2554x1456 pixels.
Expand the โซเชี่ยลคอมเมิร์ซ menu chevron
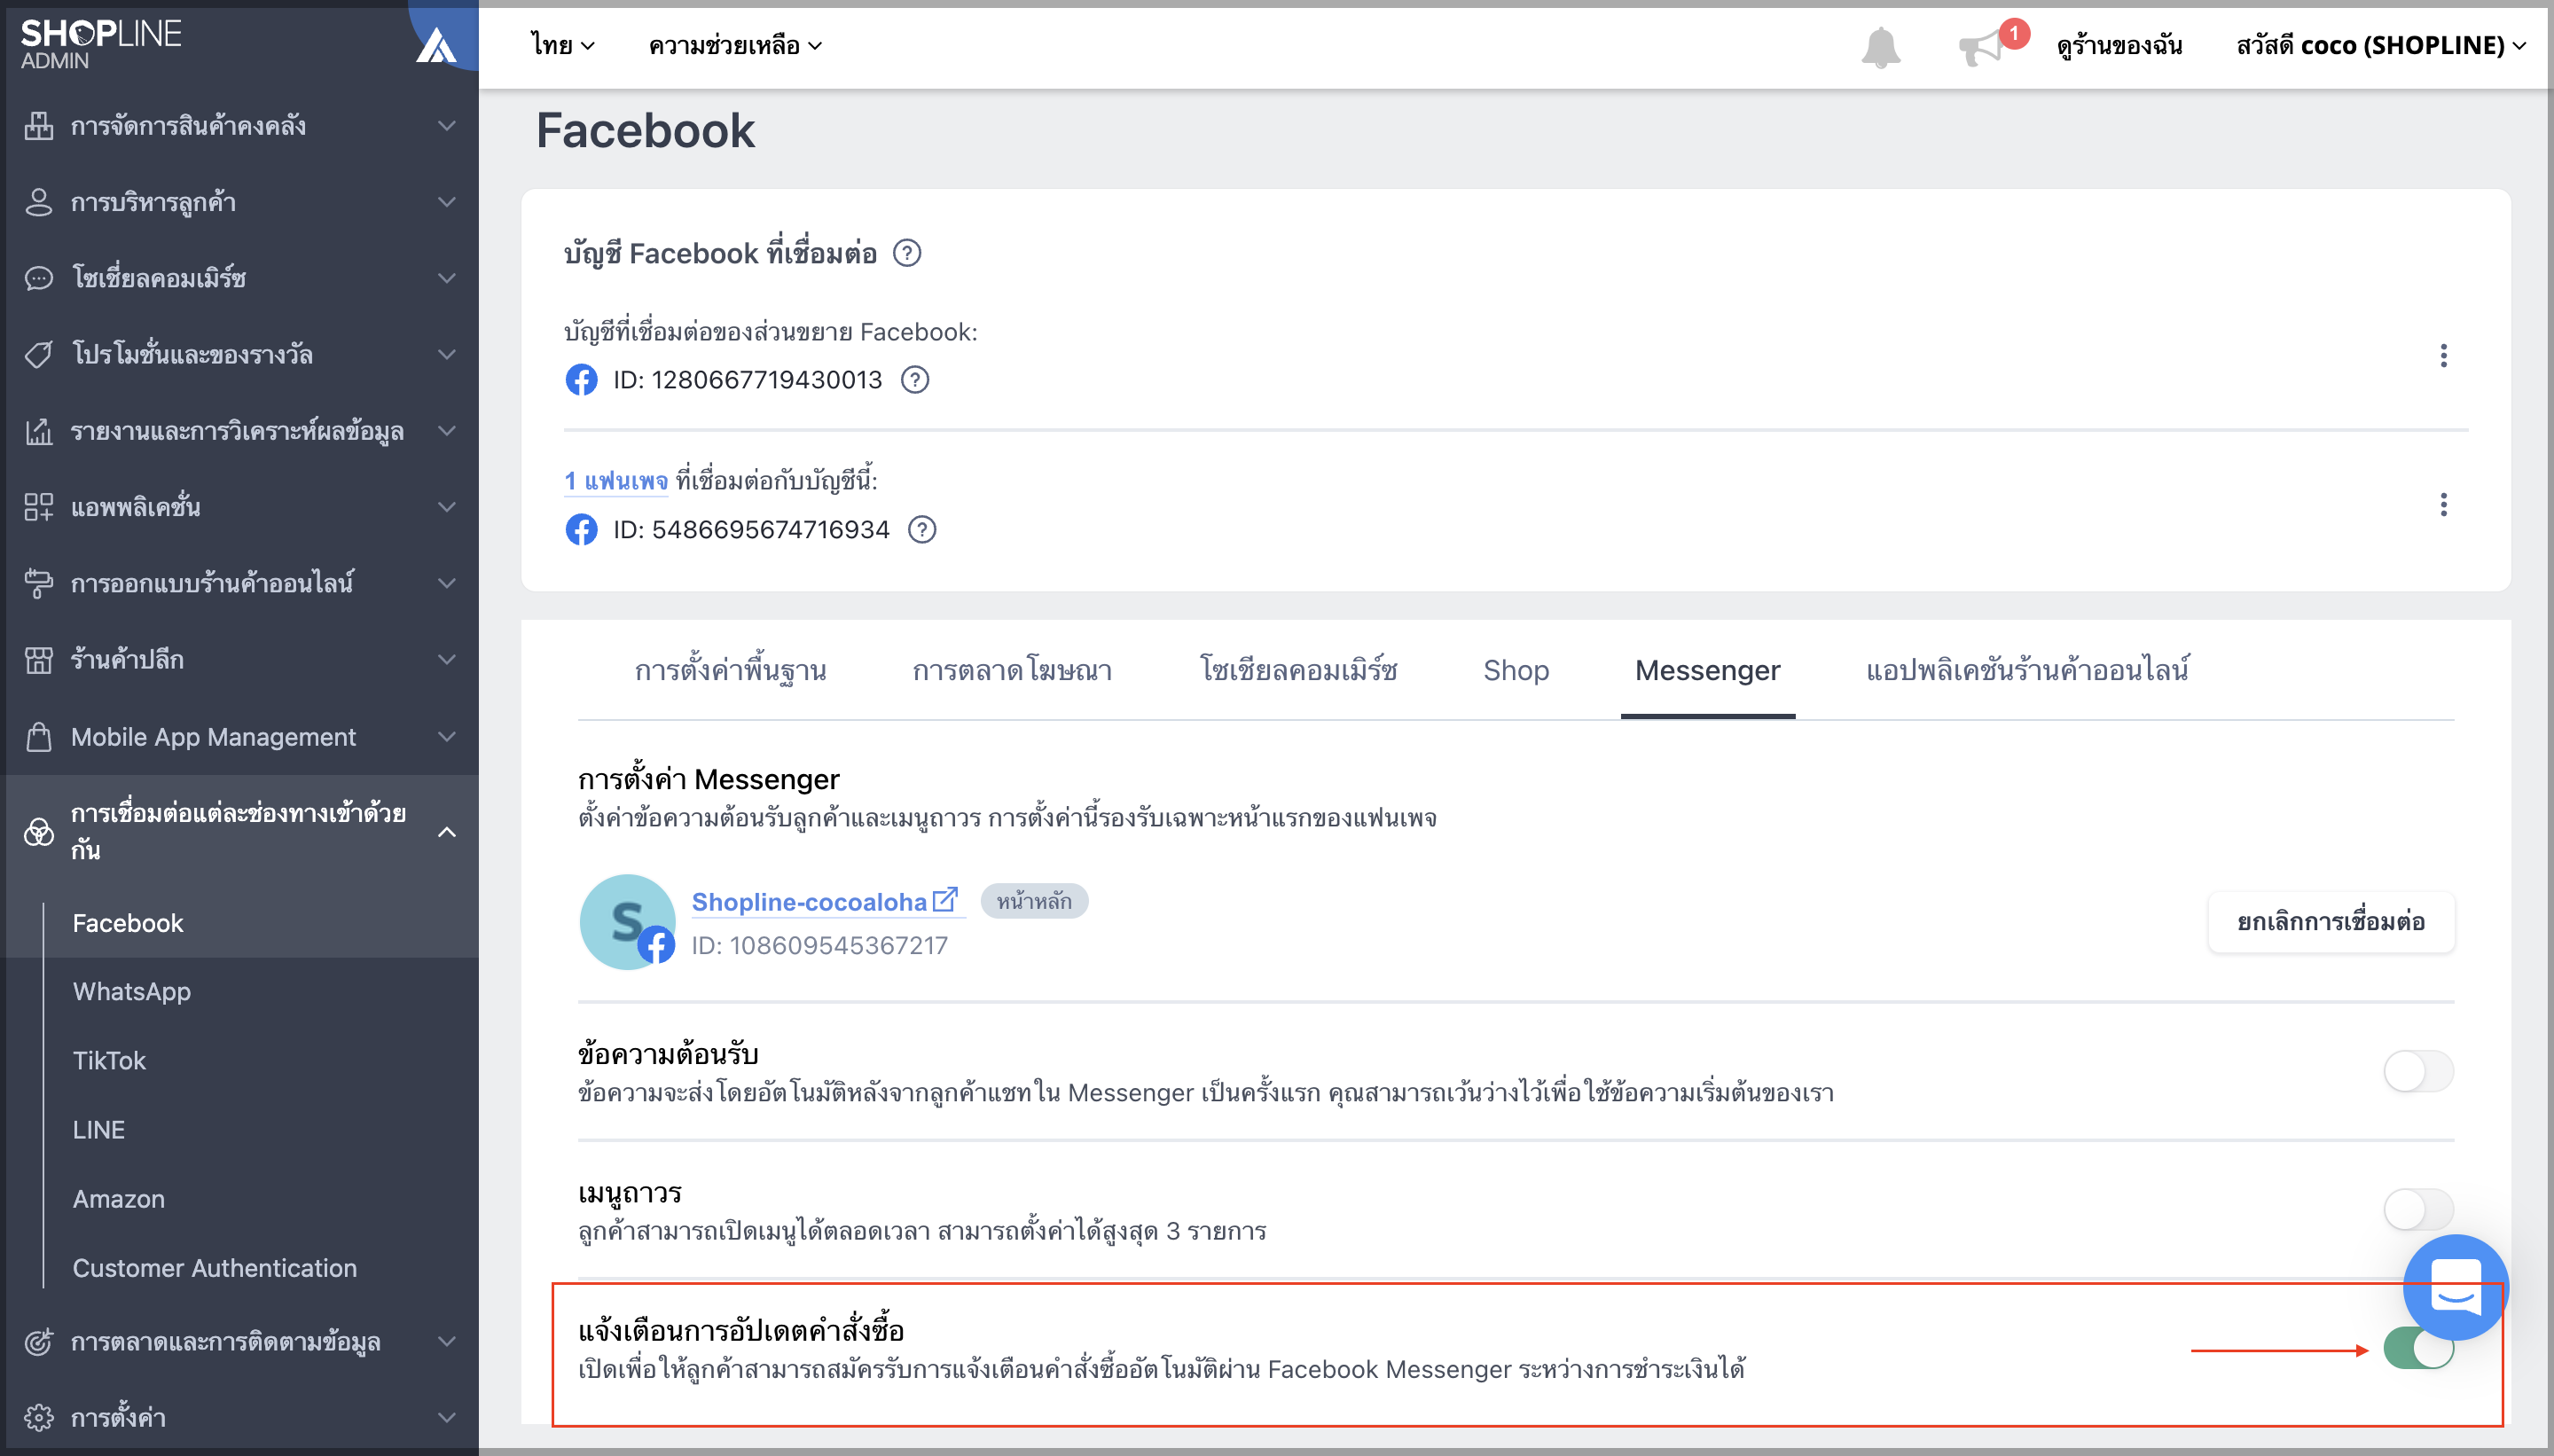click(x=447, y=278)
